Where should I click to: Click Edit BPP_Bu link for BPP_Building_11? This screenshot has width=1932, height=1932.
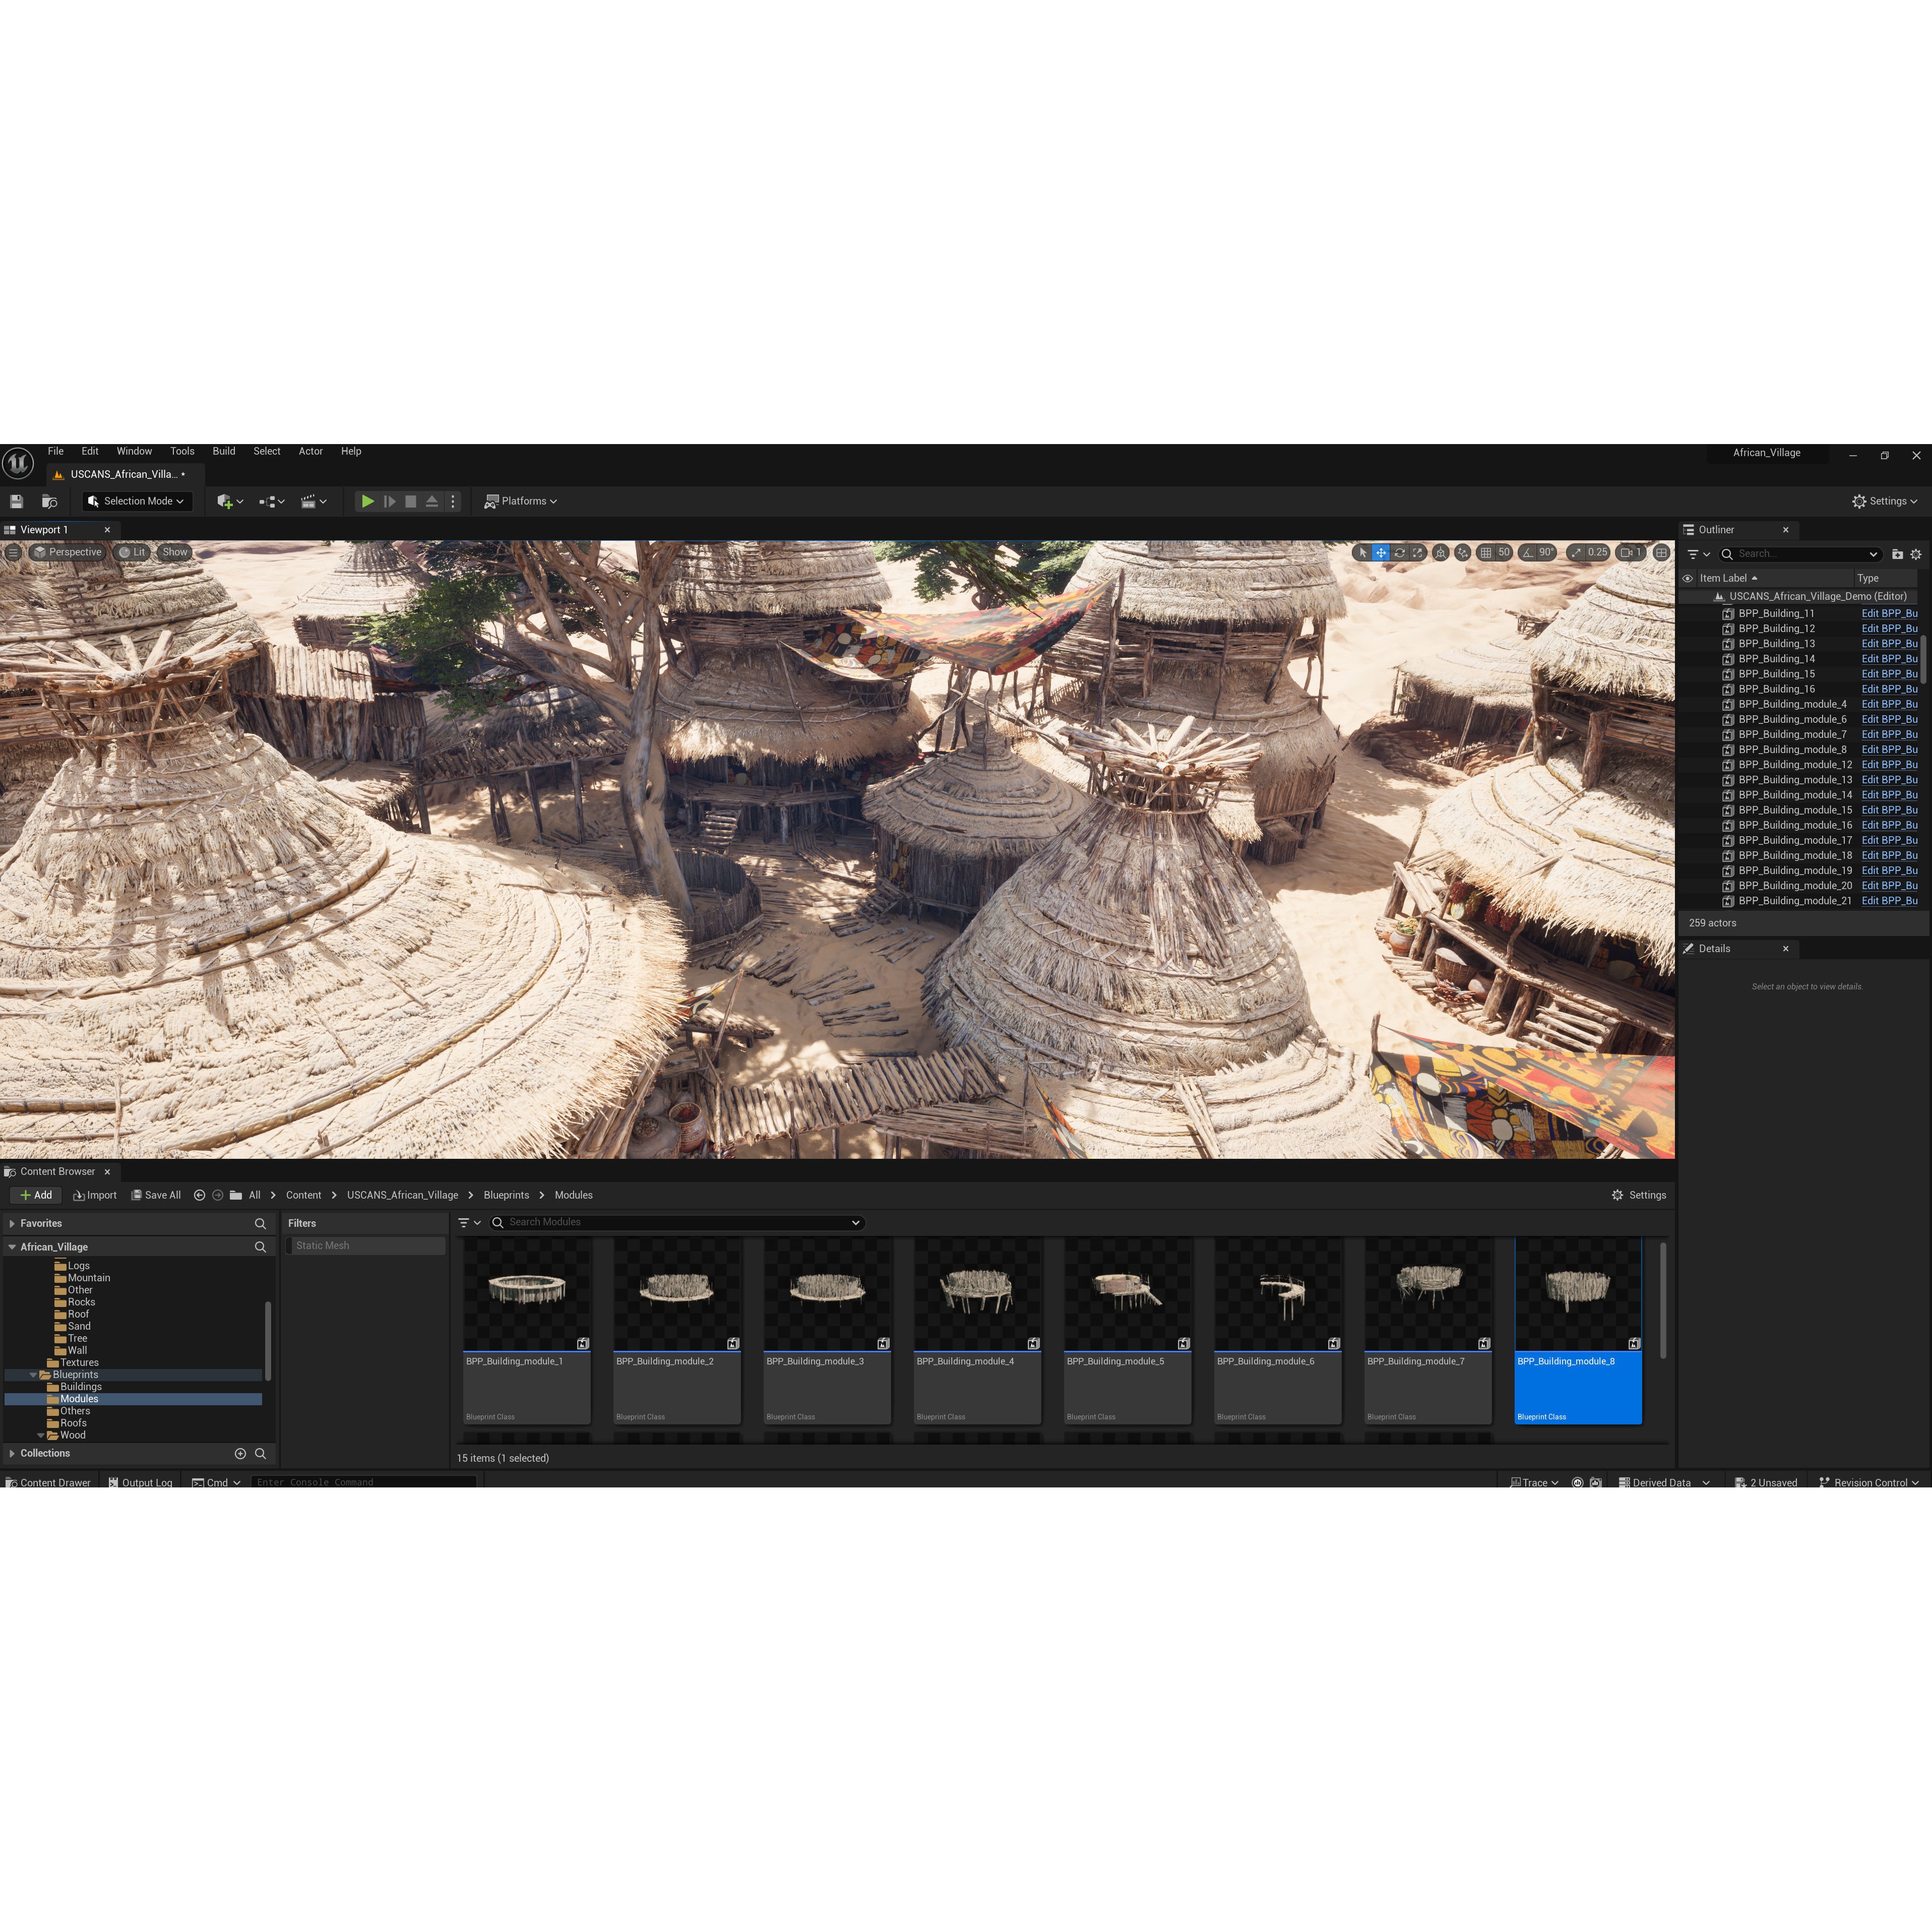point(1888,613)
